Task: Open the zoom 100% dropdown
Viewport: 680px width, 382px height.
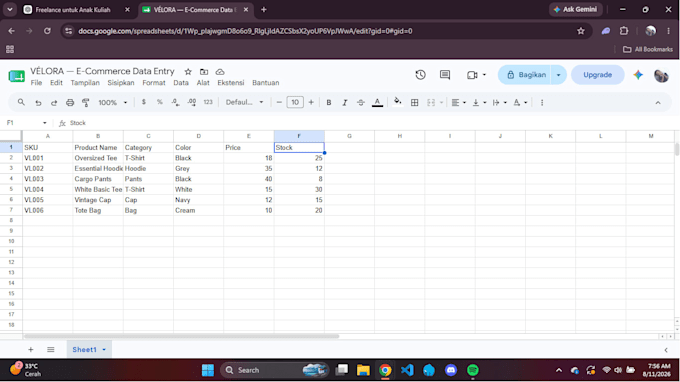Action: tap(113, 103)
